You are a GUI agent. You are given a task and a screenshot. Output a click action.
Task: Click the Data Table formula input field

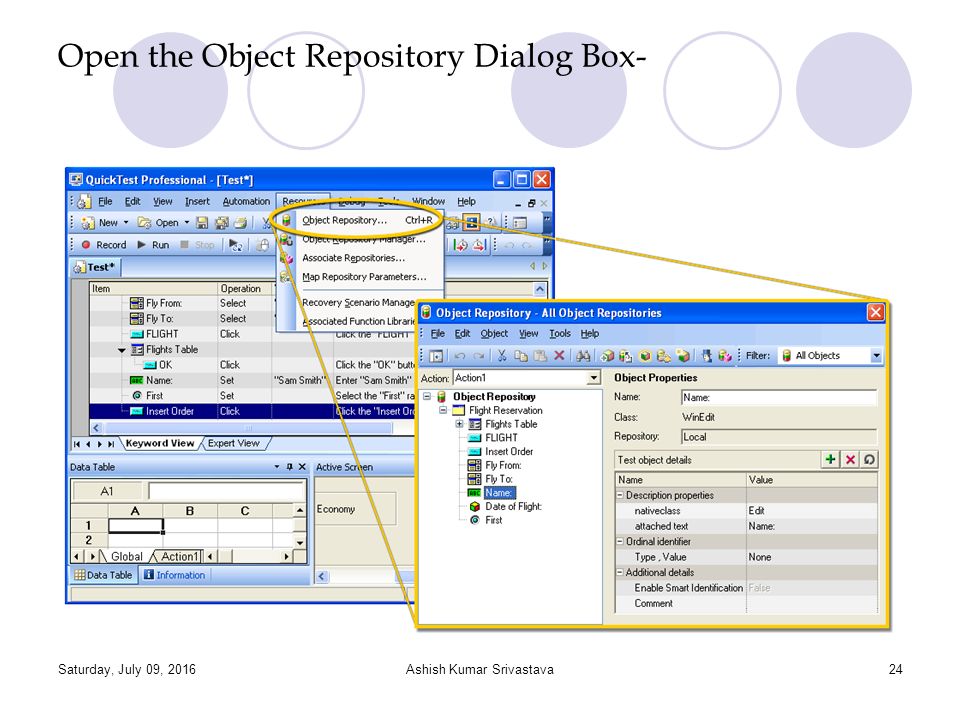pos(227,491)
